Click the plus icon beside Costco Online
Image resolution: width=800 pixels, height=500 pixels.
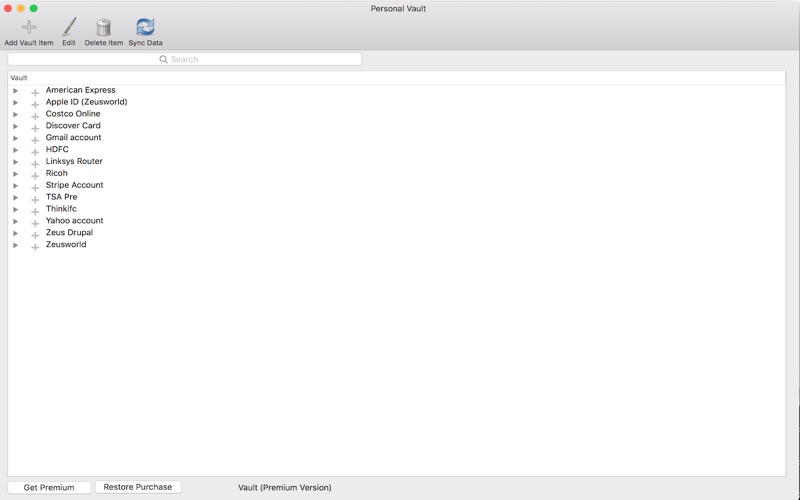tap(35, 116)
